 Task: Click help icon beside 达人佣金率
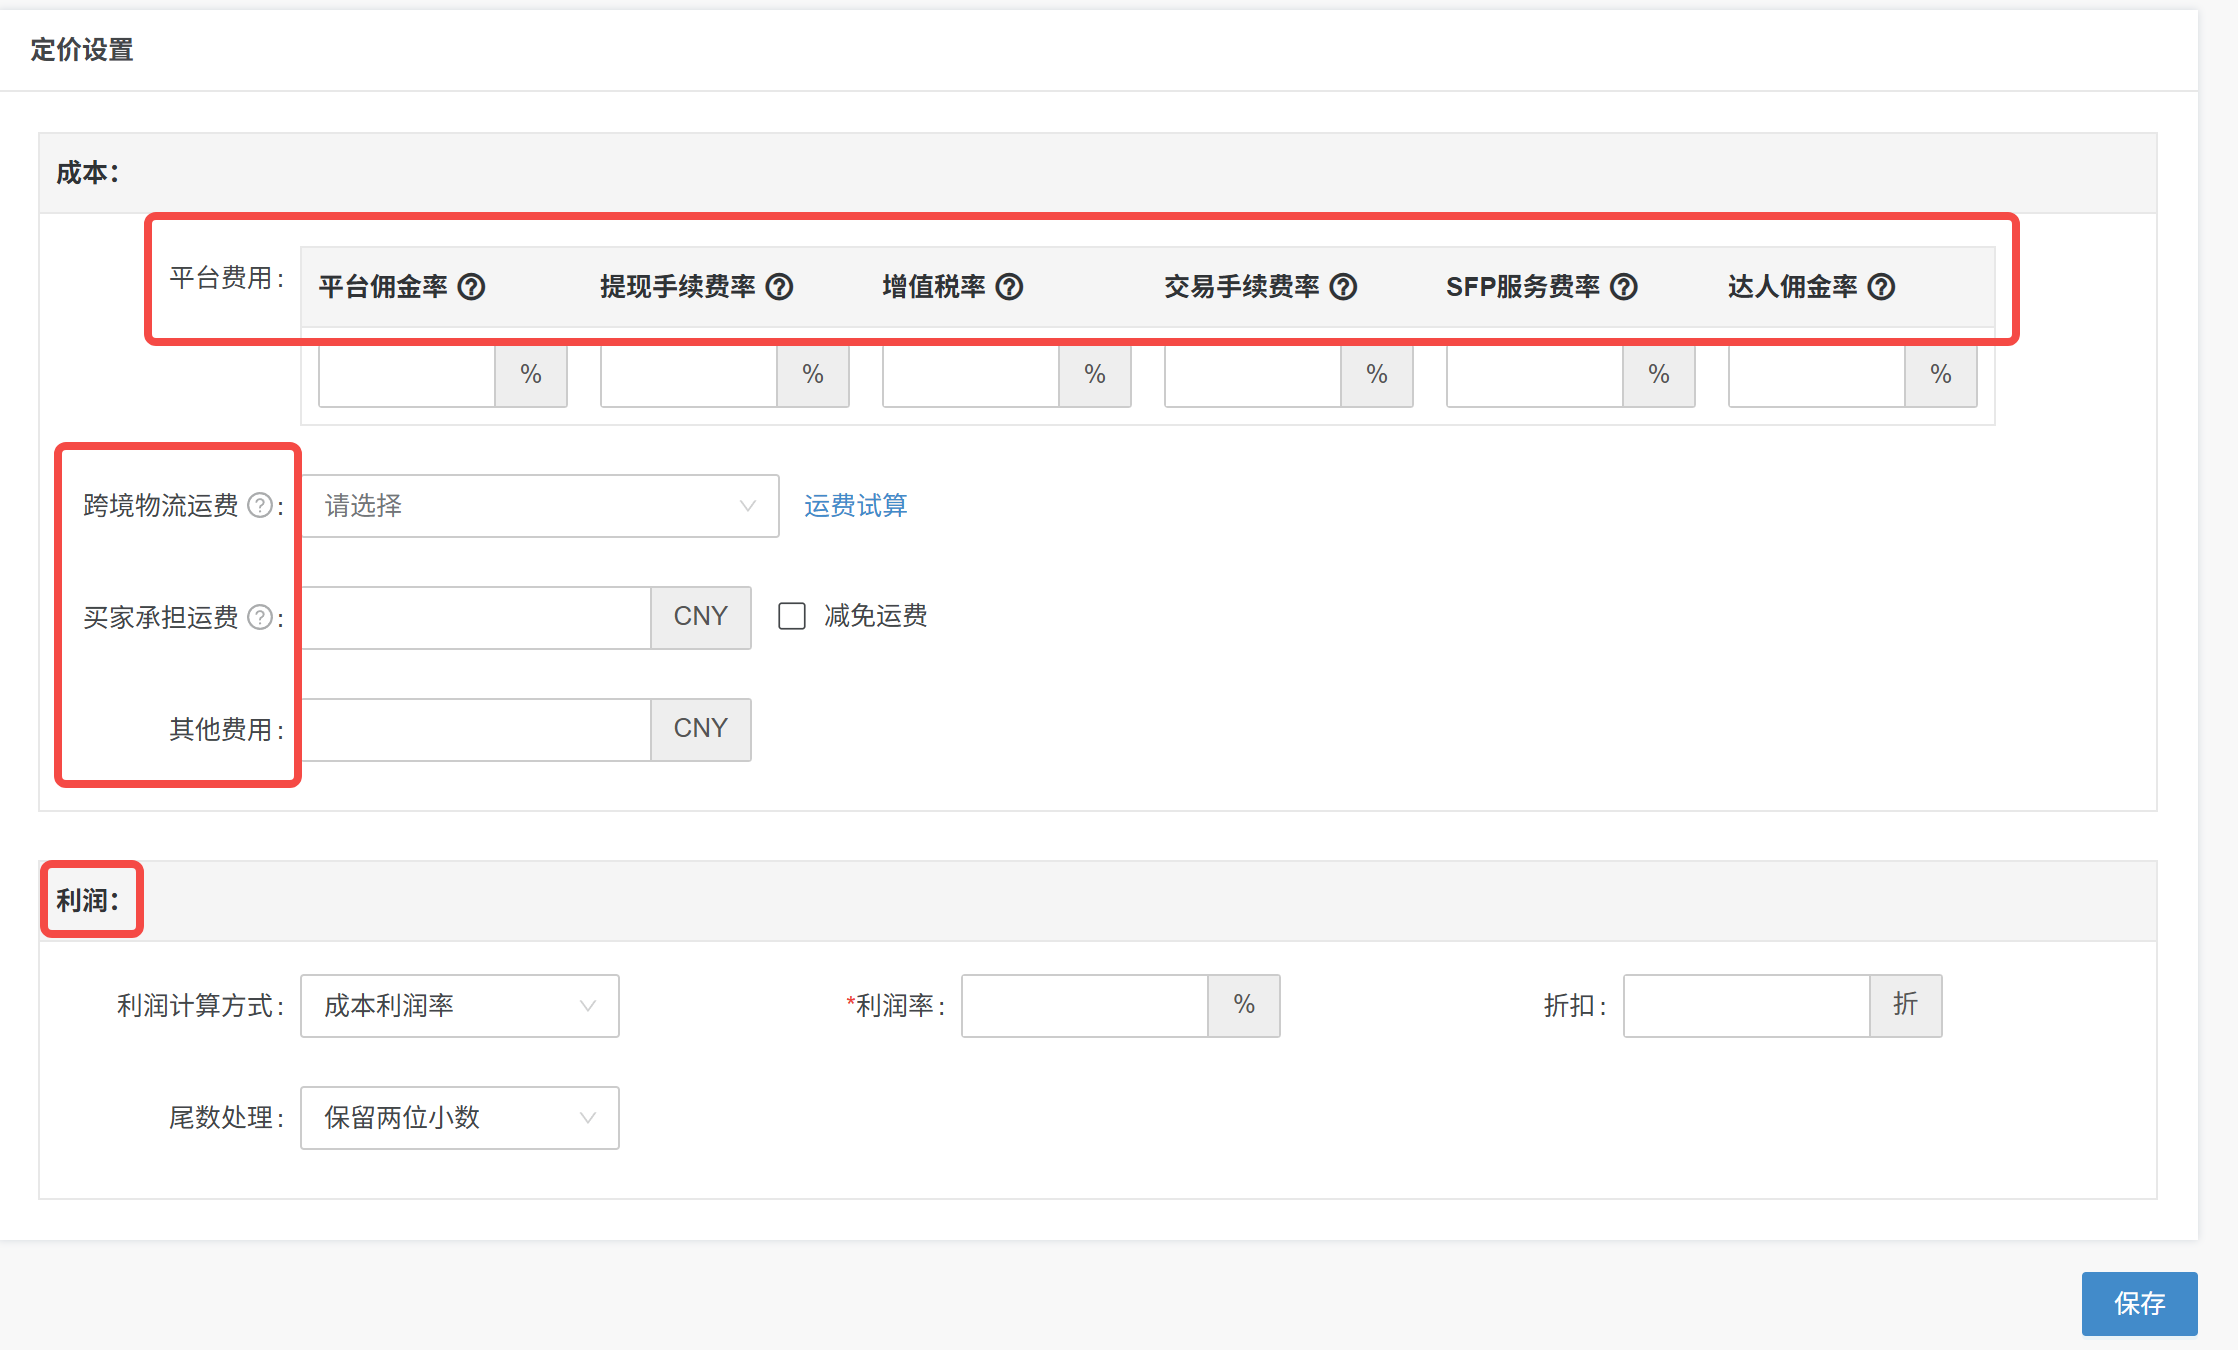1881,287
